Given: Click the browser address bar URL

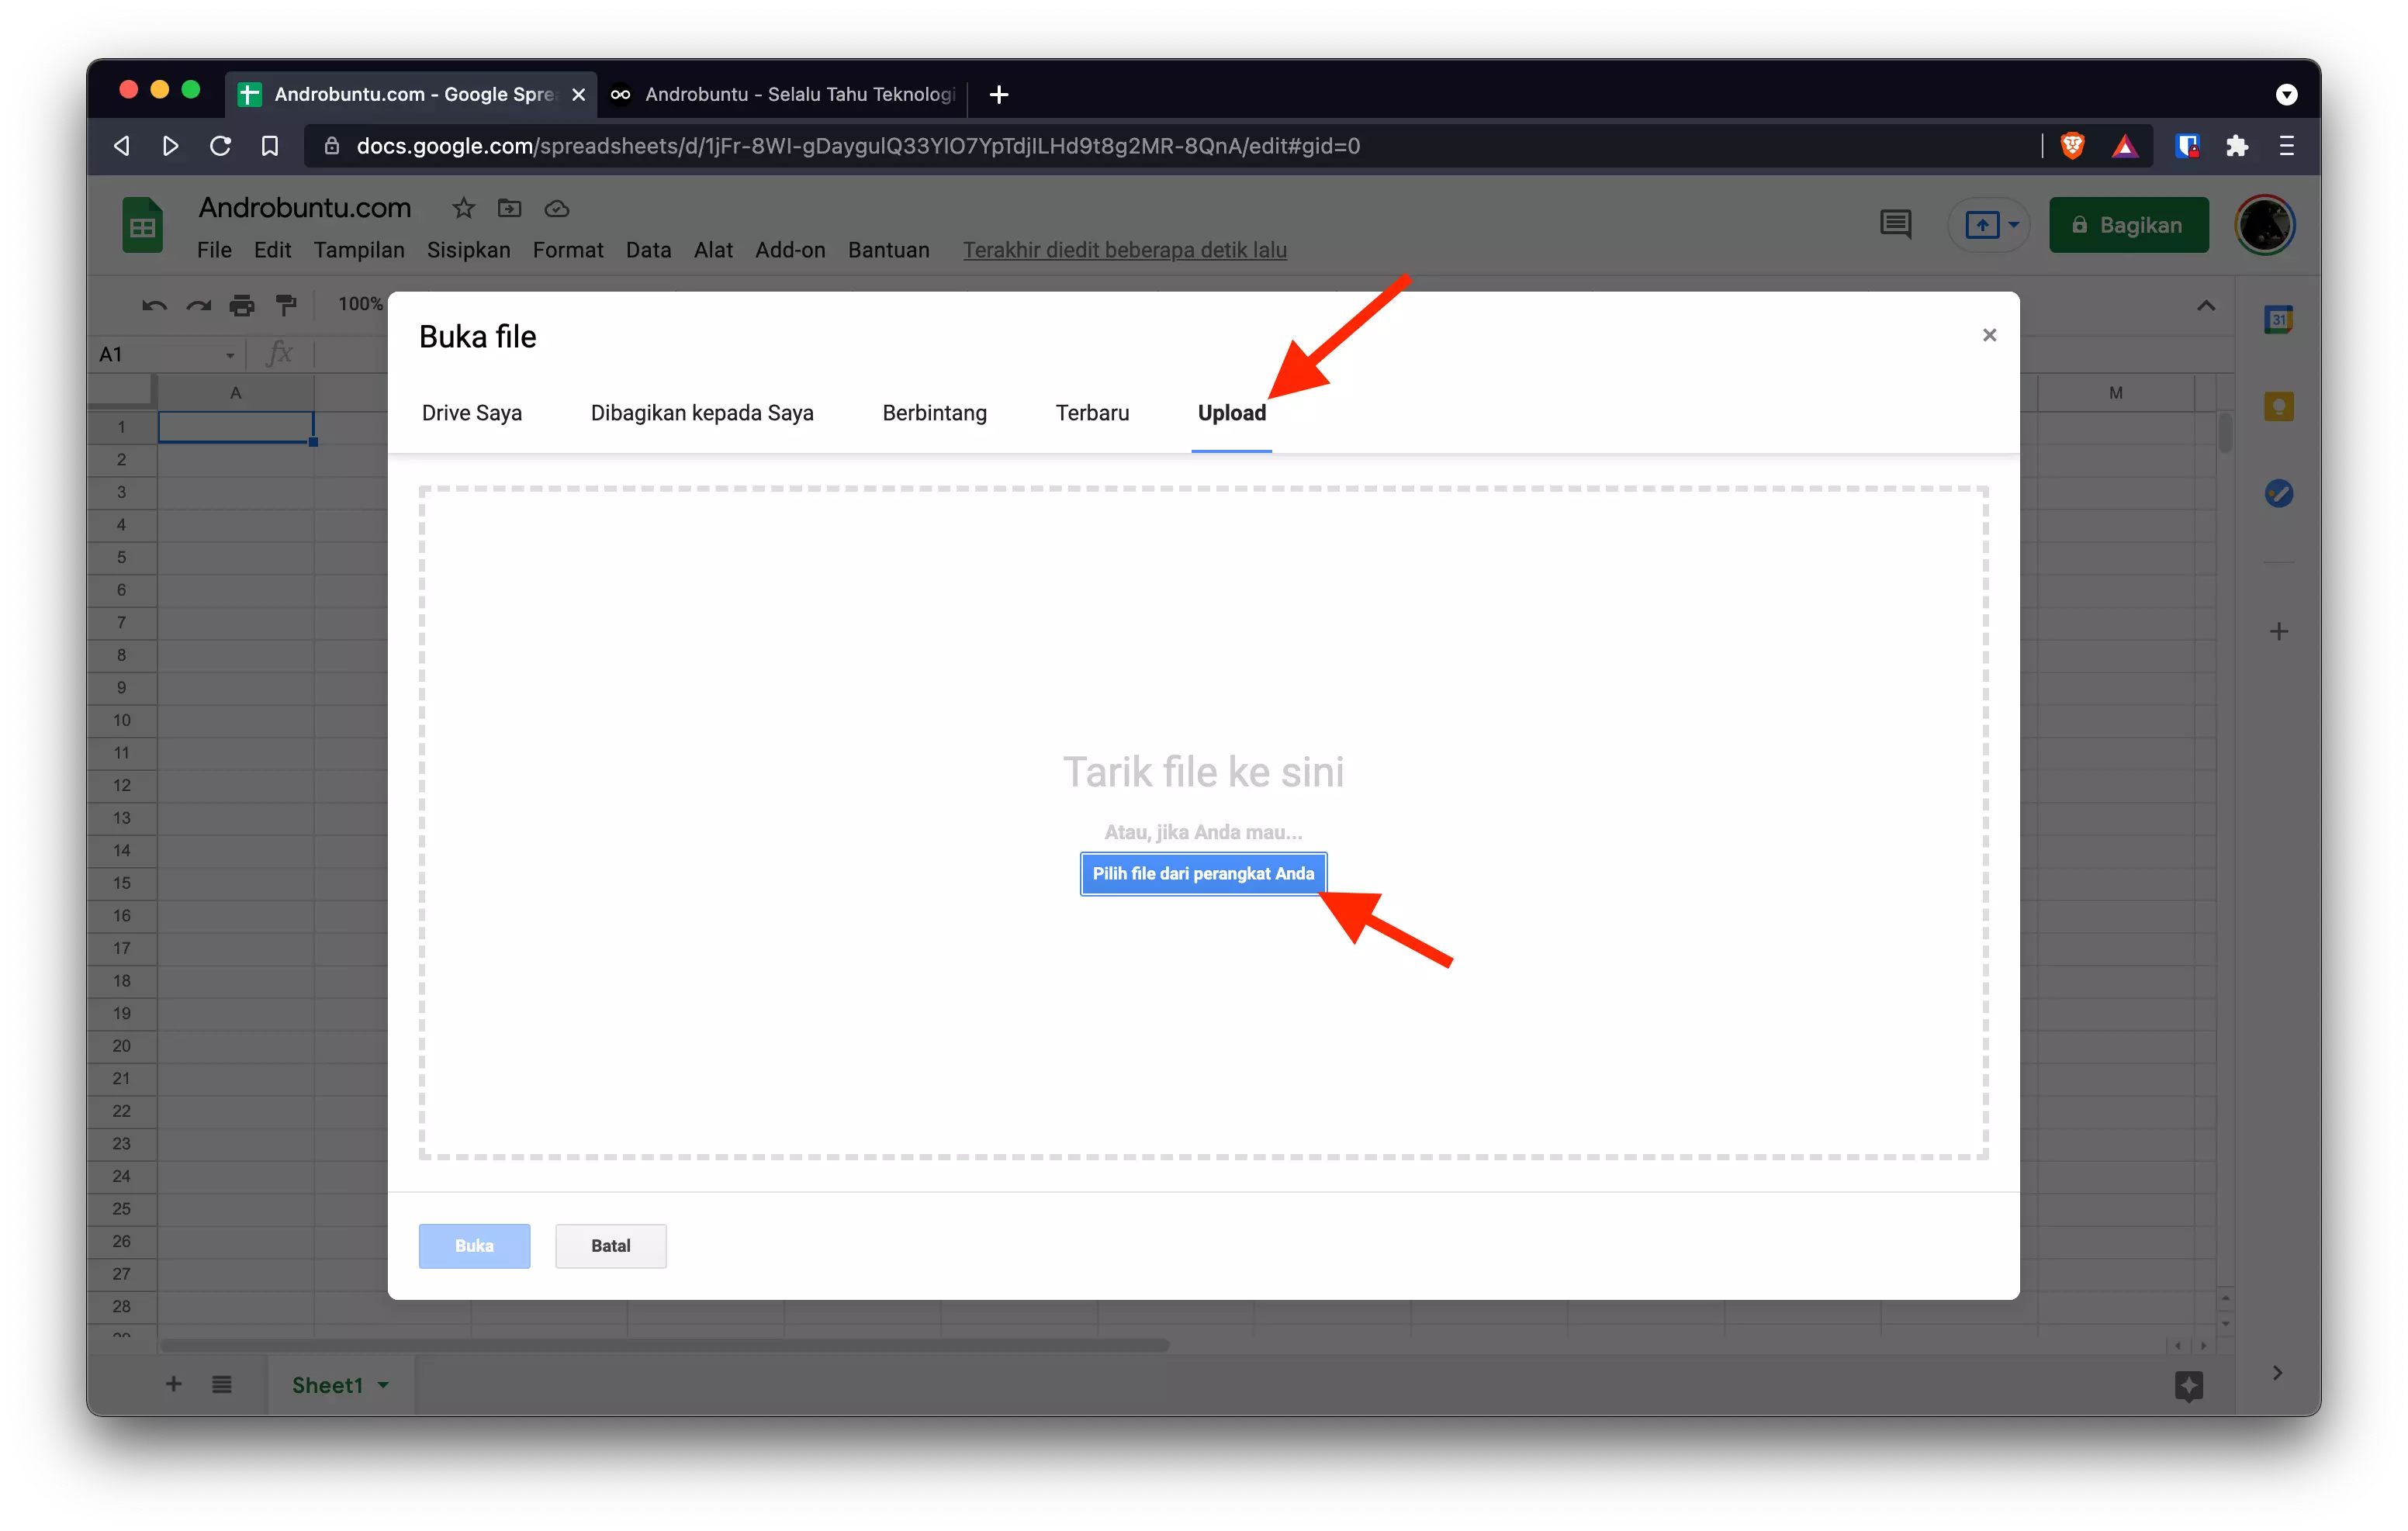Looking at the screenshot, I should point(858,146).
